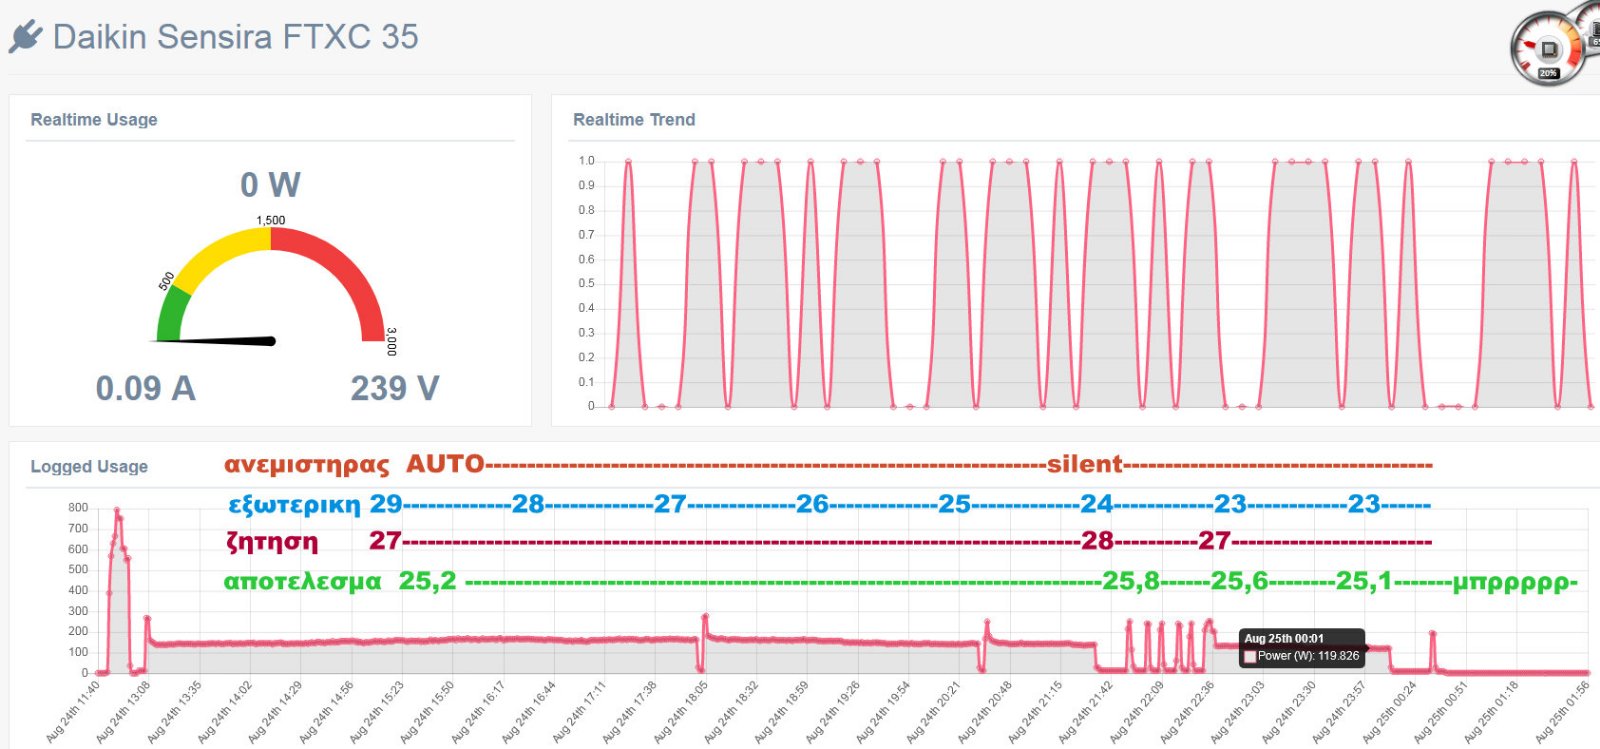Screen dimensions: 1600x749
Task: Click the Aug 24th 16:17 time axis label
Action: (478, 713)
